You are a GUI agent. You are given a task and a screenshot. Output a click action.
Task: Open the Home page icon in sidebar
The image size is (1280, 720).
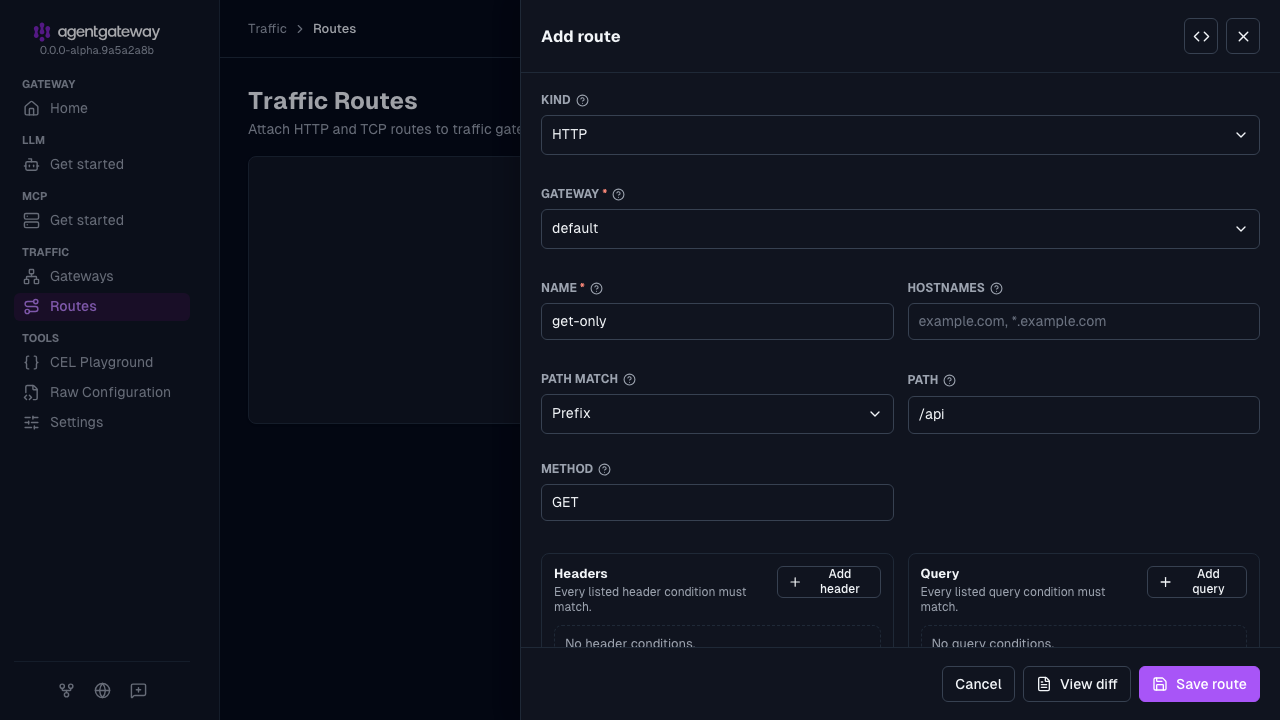click(x=32, y=108)
